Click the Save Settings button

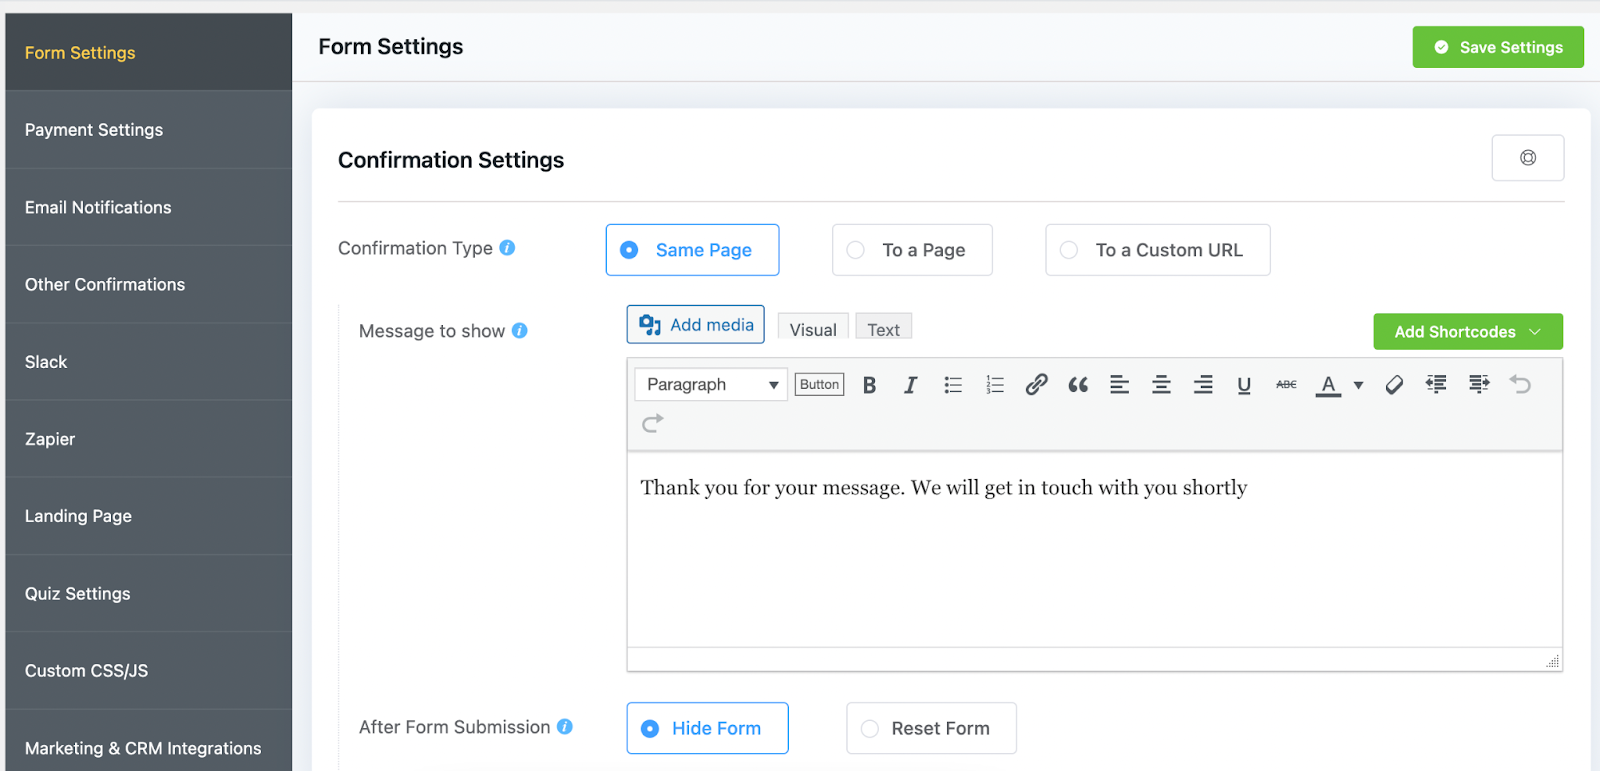pos(1497,47)
